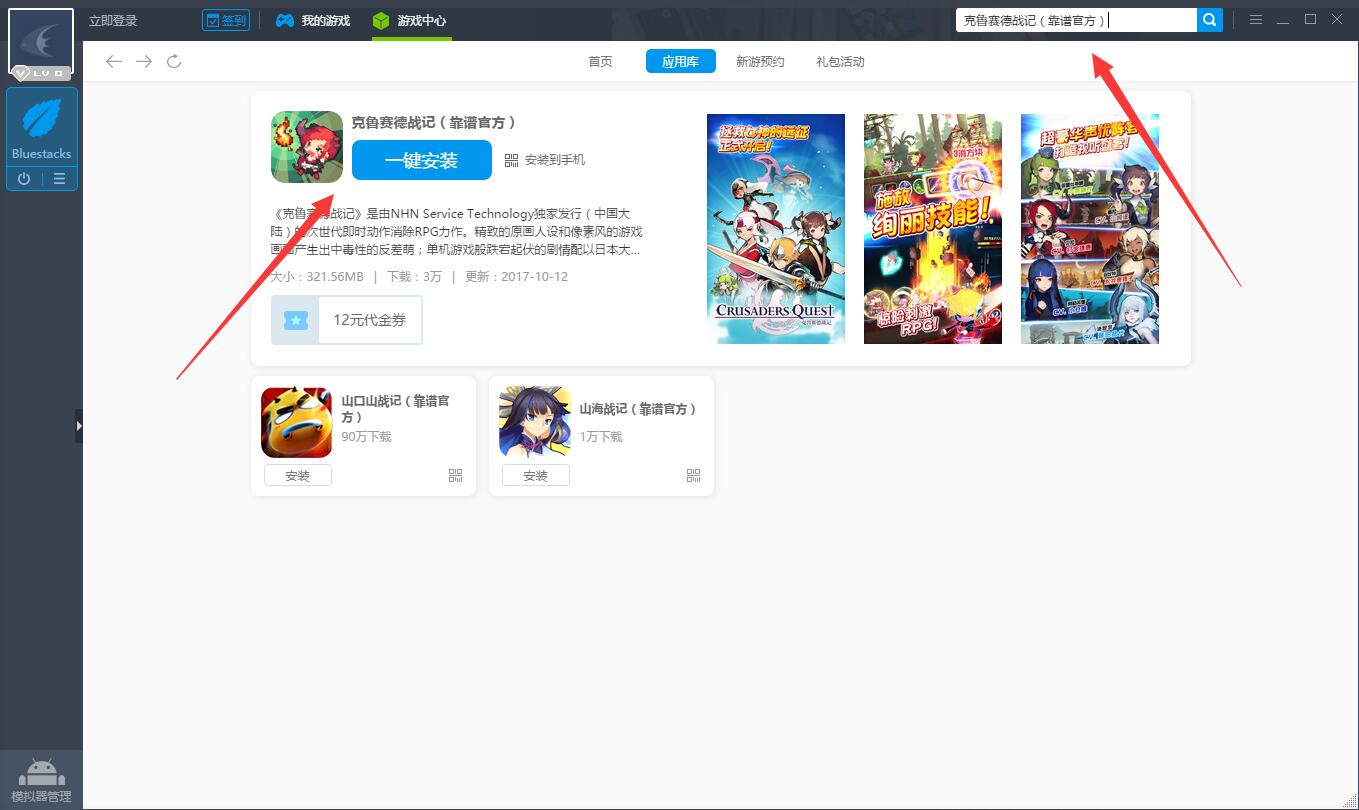Click the 克鲁赛德战记（靠谱官方）title text
The height and width of the screenshot is (810, 1359).
click(x=433, y=122)
